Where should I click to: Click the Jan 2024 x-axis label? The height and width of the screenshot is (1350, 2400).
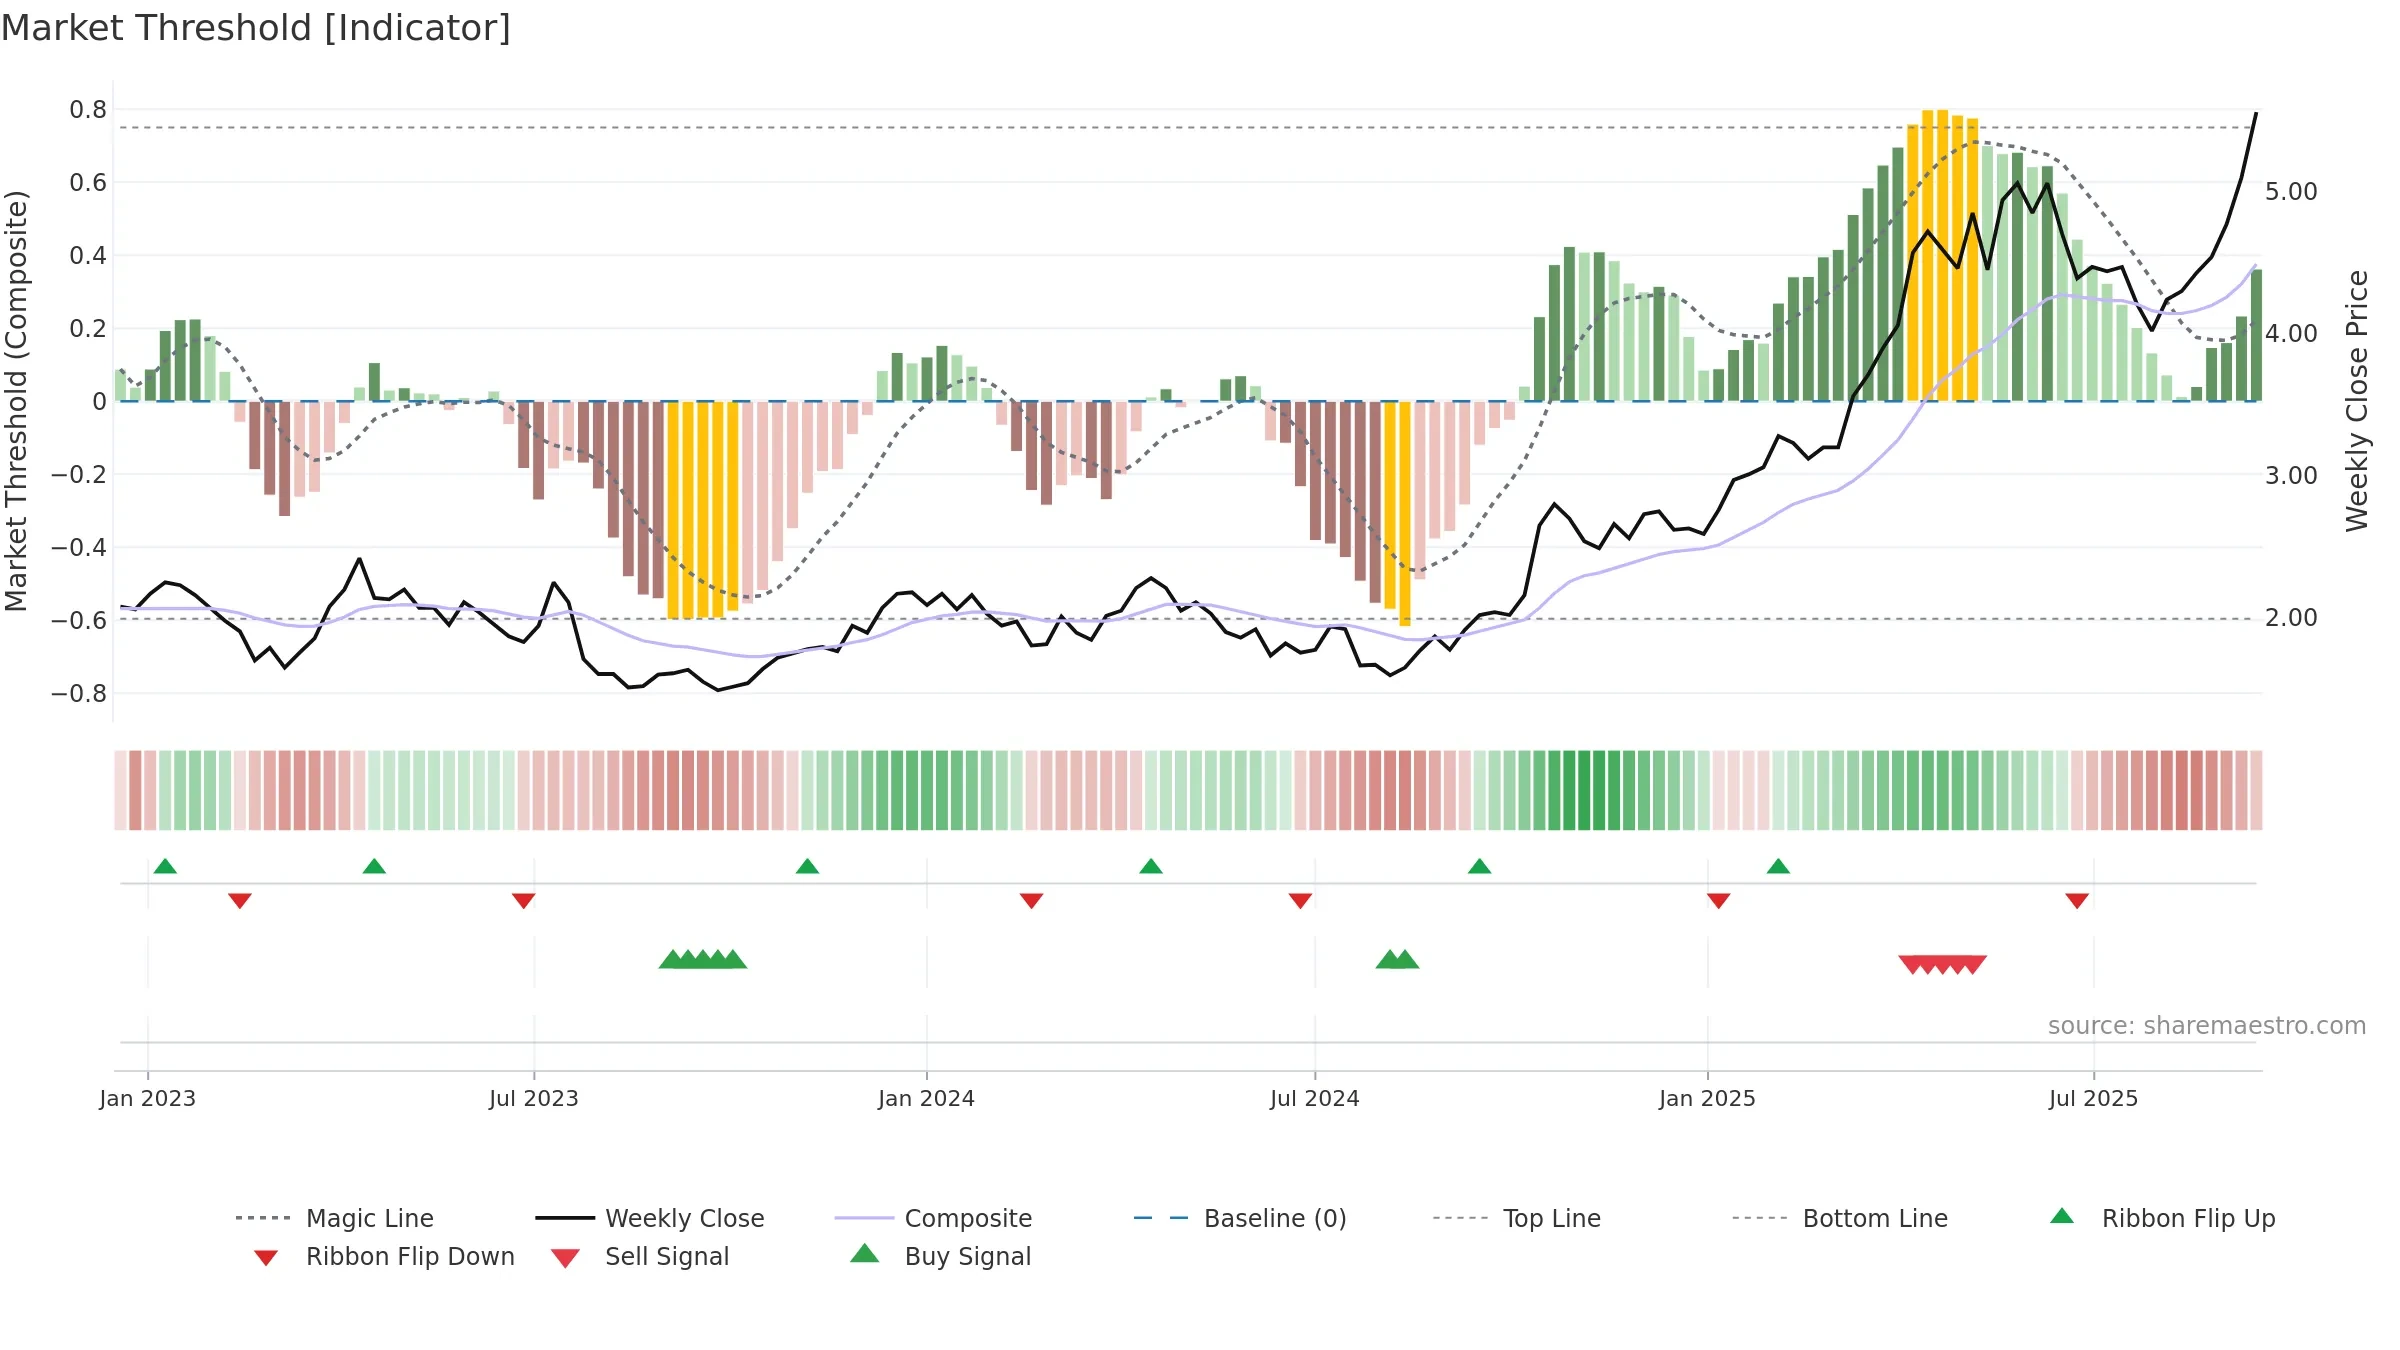tap(926, 1098)
